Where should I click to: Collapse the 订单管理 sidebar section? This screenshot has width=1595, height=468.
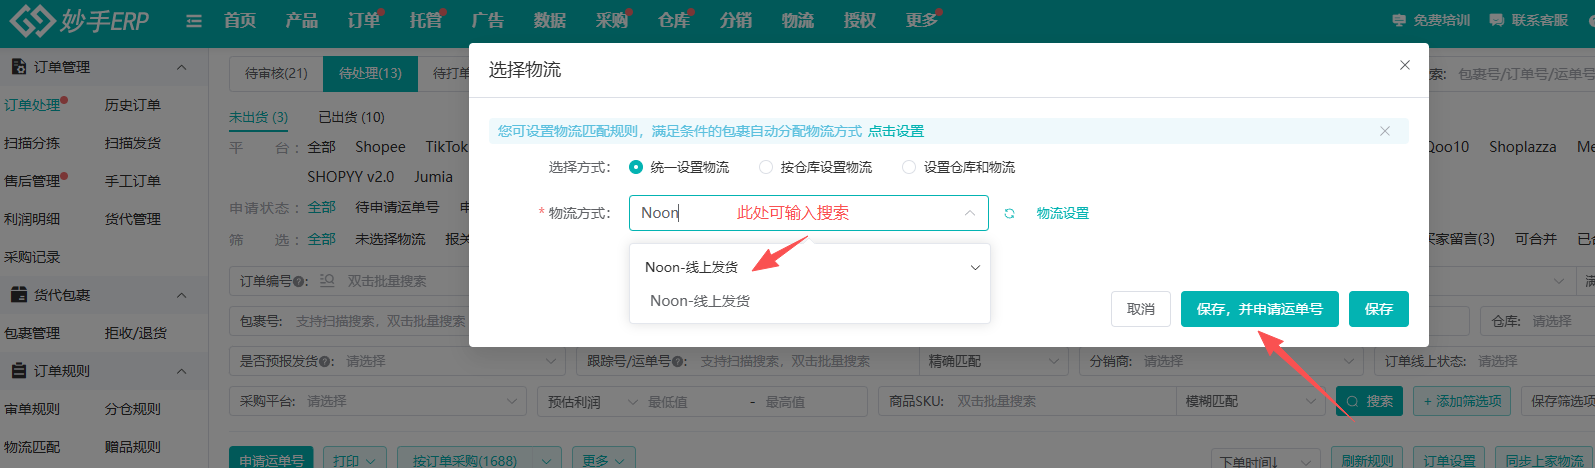[181, 67]
